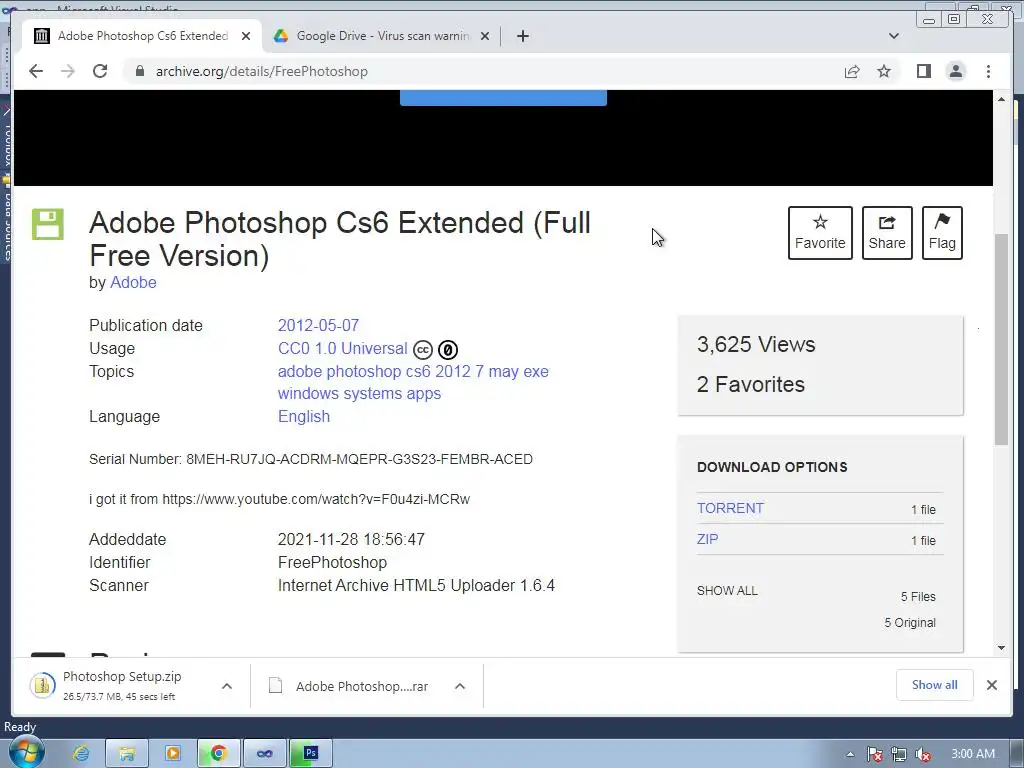This screenshot has width=1024, height=768.
Task: Open the Chrome three-dot menu
Action: click(988, 71)
